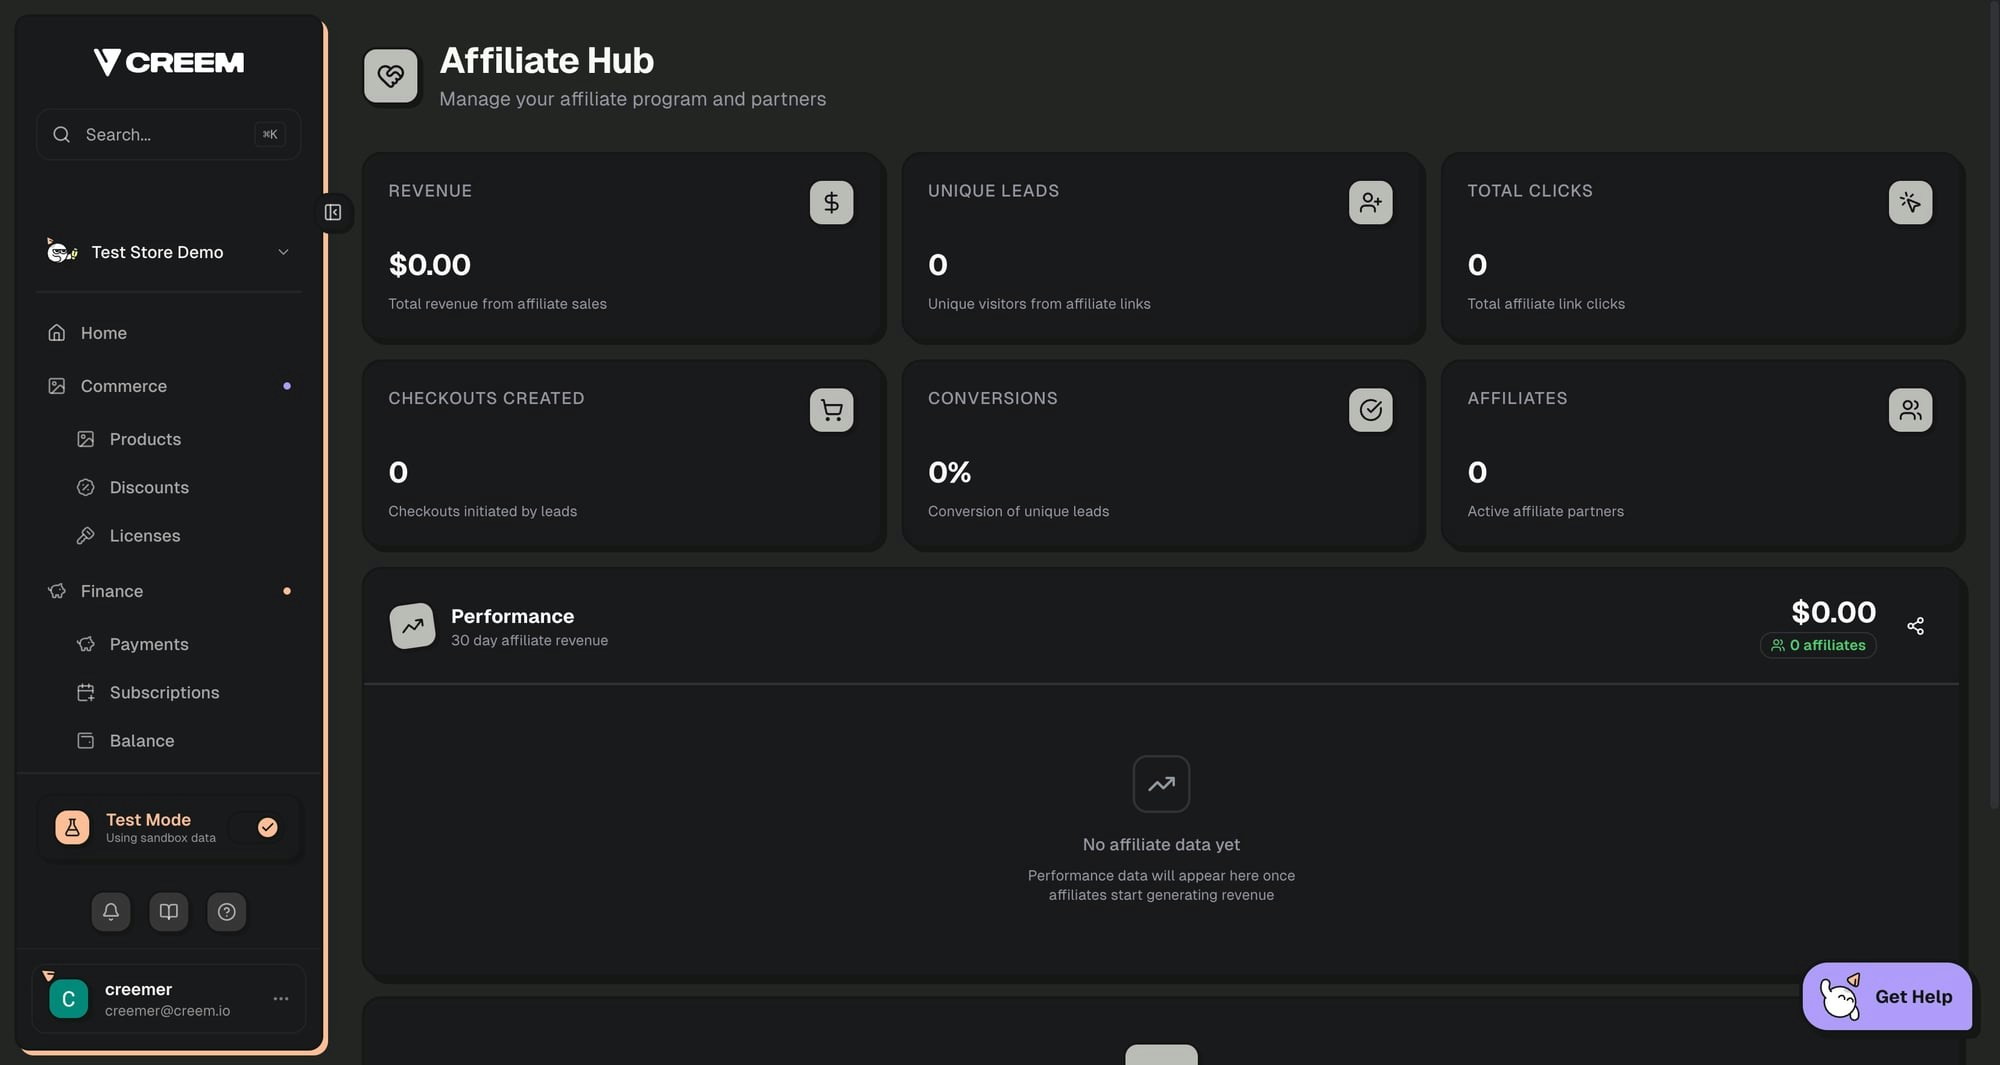Viewport: 2000px width, 1065px height.
Task: Click the 0 affiliates badge
Action: 1818,645
